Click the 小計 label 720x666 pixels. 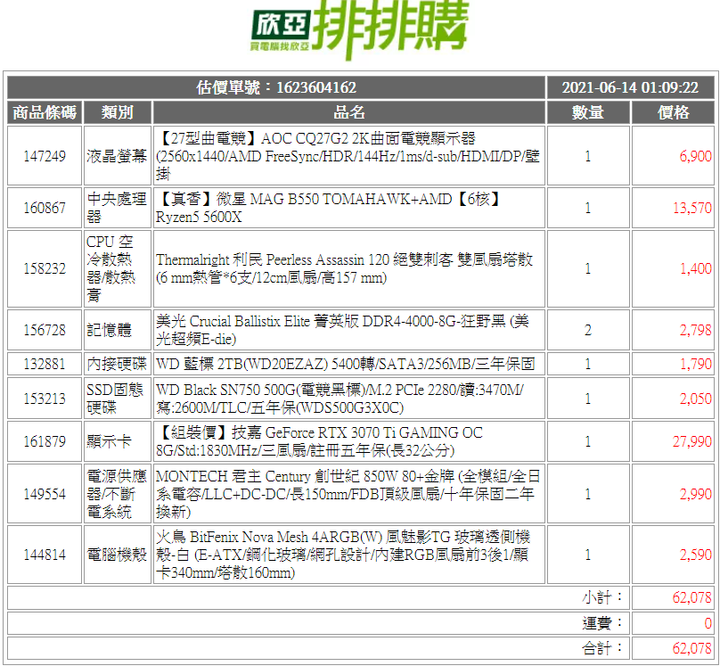pos(602,598)
